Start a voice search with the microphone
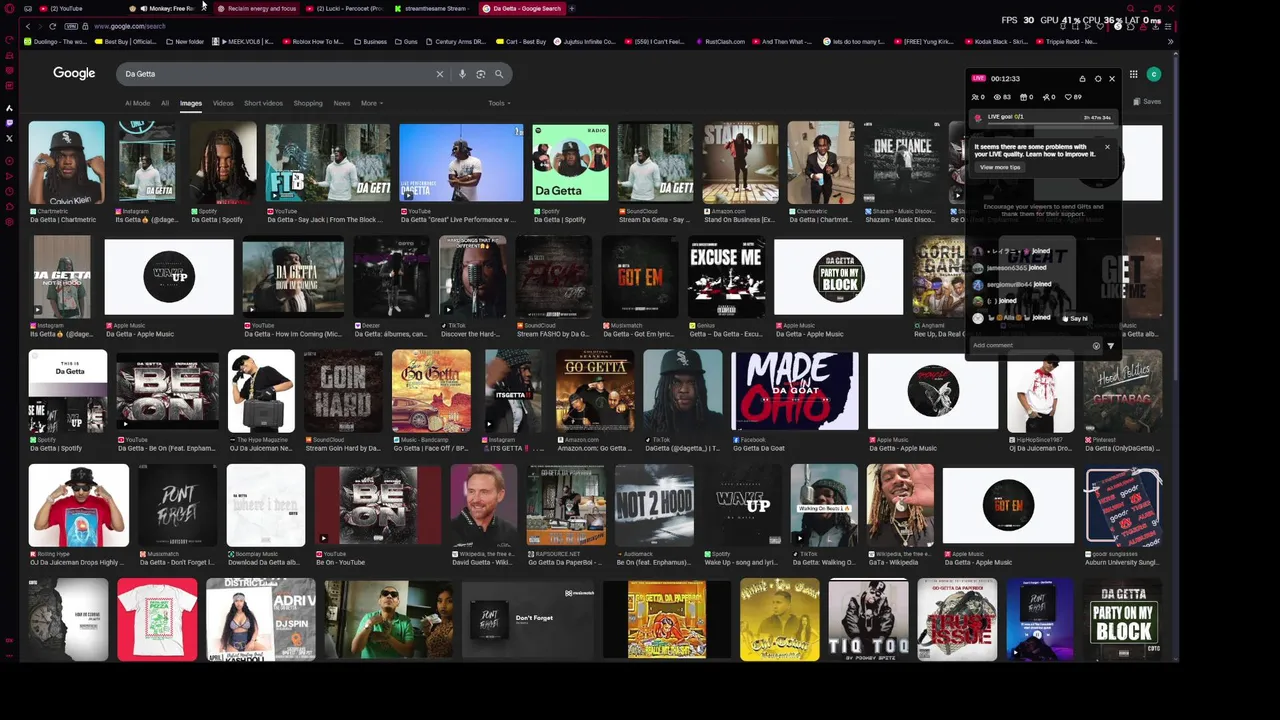The image size is (1280, 720). 462,74
